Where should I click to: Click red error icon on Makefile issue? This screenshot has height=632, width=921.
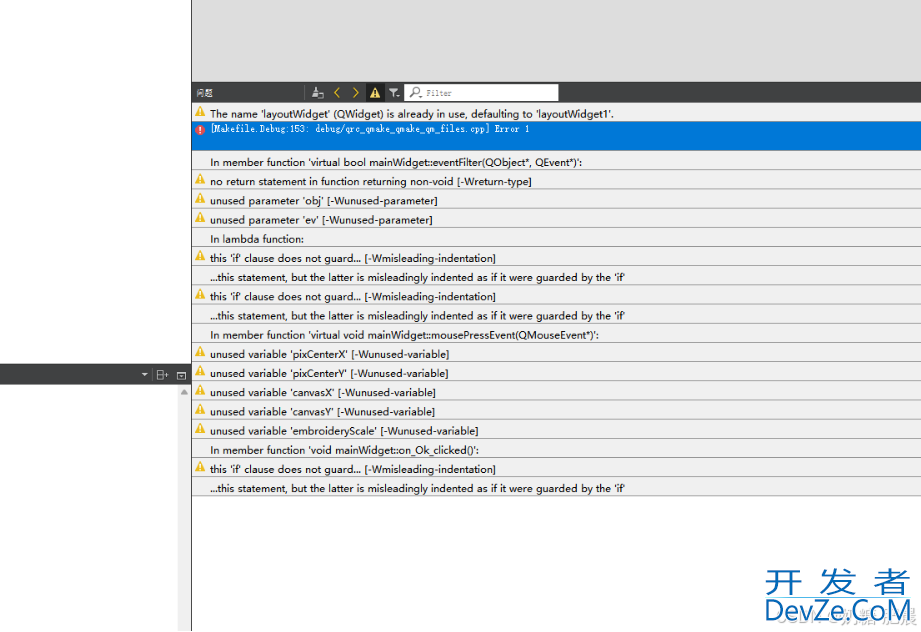click(x=200, y=130)
